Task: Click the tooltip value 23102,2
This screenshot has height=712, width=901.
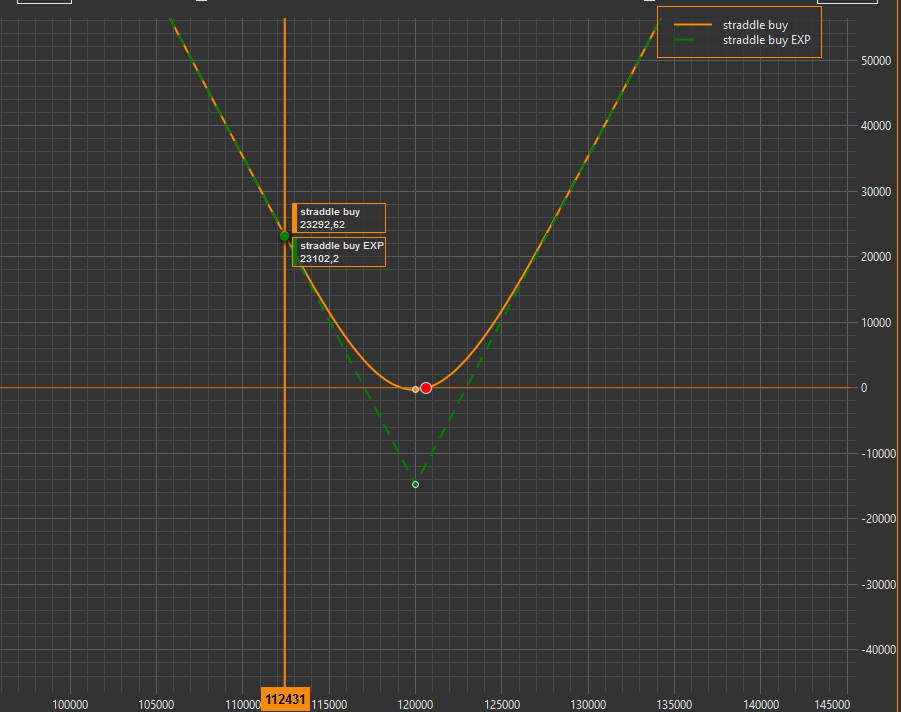Action: point(319,259)
